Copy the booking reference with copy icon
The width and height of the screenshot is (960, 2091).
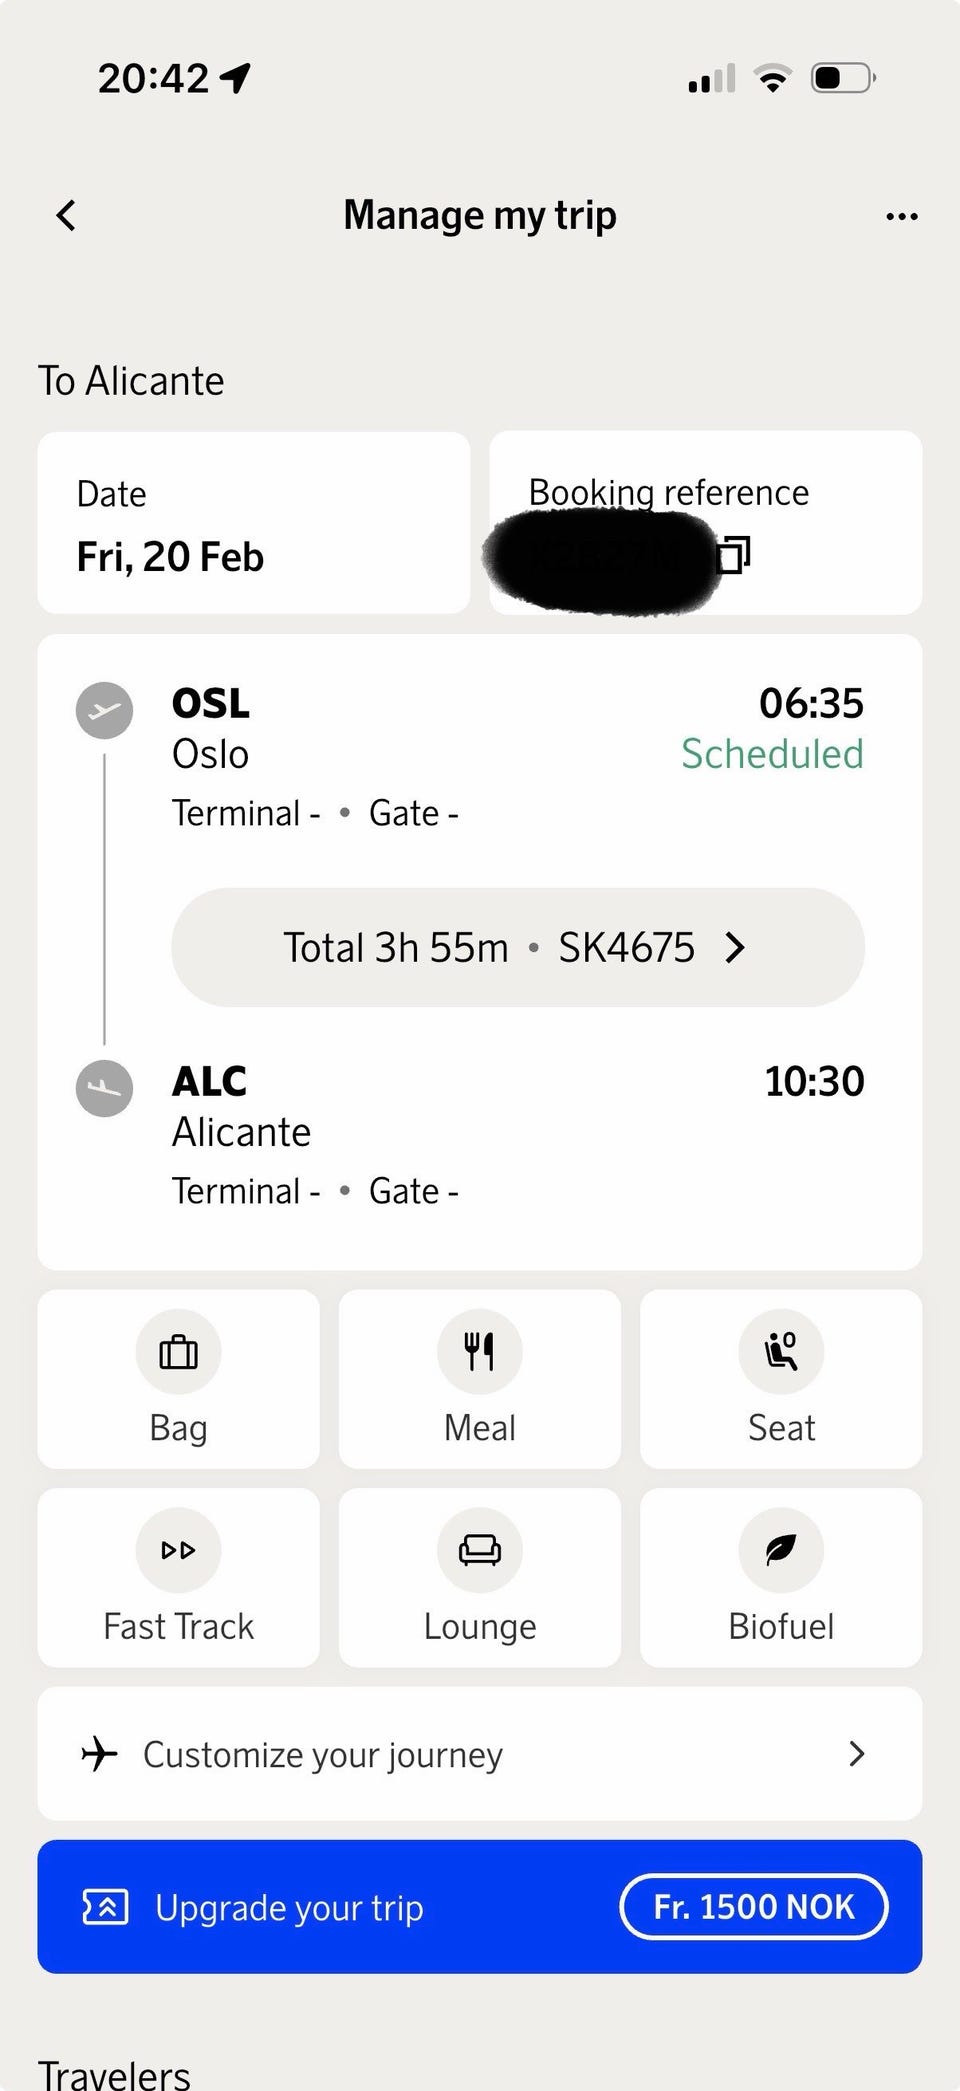(734, 555)
